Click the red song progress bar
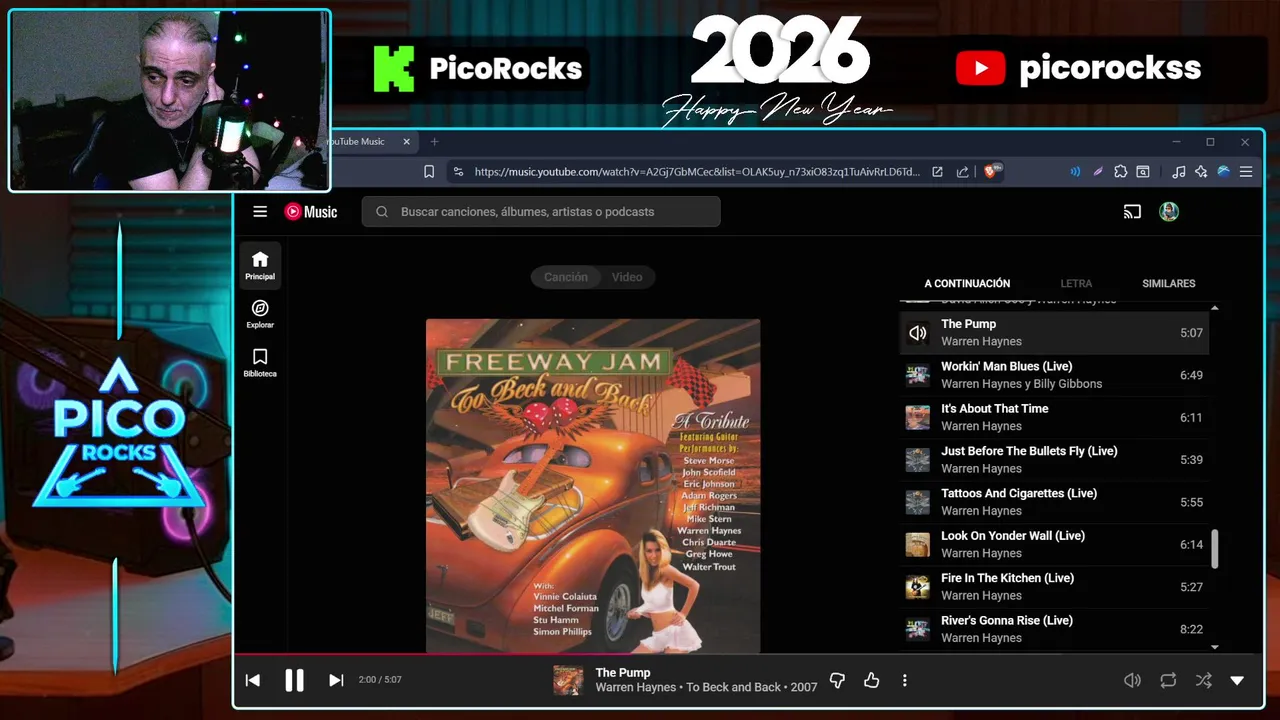The width and height of the screenshot is (1280, 720). click(x=434, y=655)
